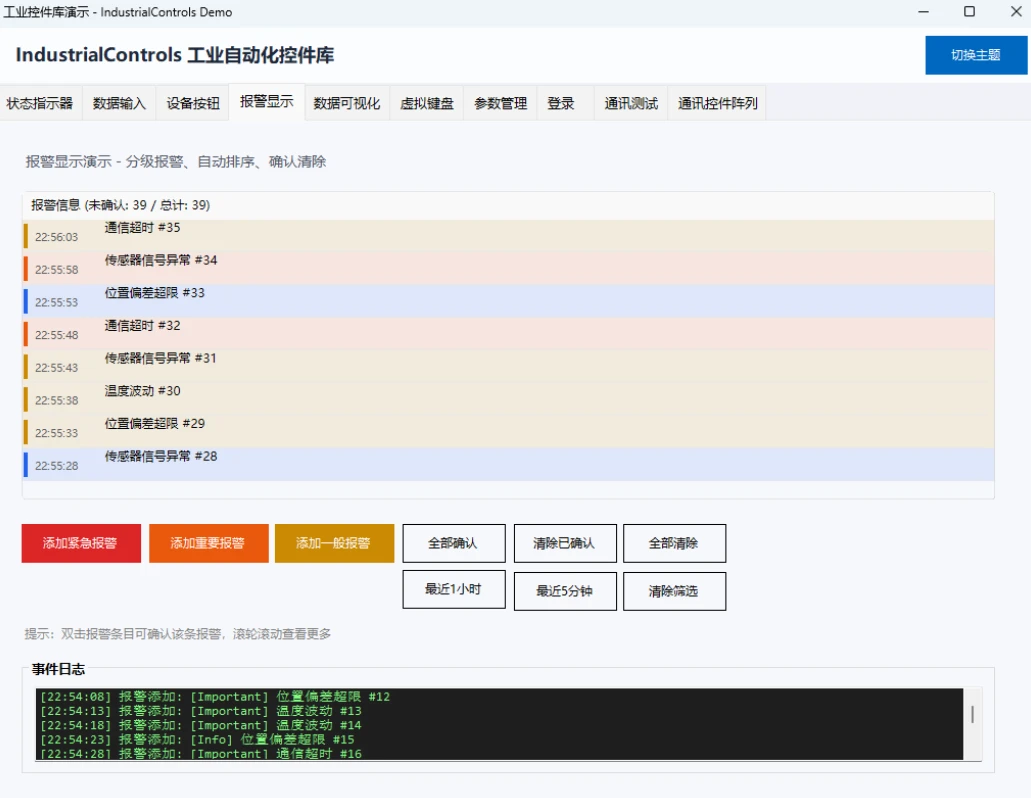Screen dimensions: 1031x798
Task: Click log entry 温度波动 #13
Action: point(201,711)
